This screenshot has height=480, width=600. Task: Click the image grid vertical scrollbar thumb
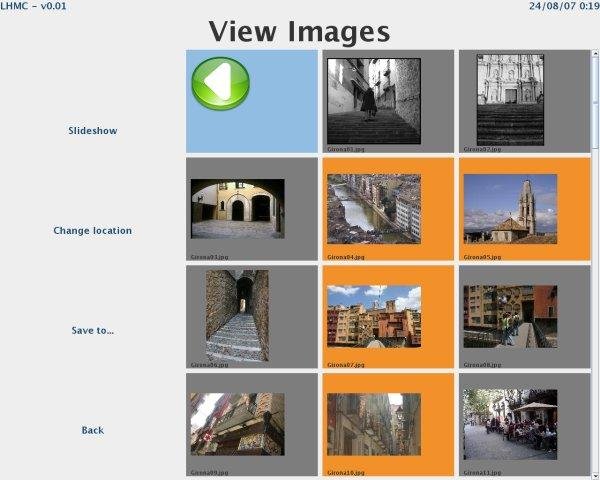point(595,103)
